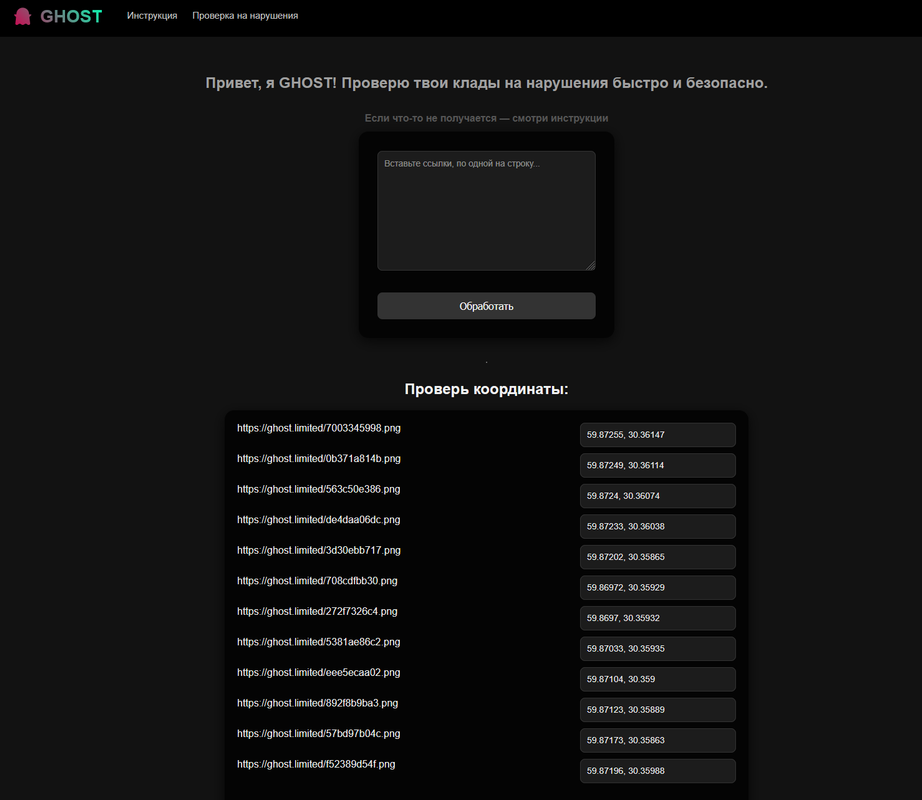The height and width of the screenshot is (800, 922).
Task: Open link ghost.limited/57bd97b04c.png
Action: pyautogui.click(x=319, y=734)
